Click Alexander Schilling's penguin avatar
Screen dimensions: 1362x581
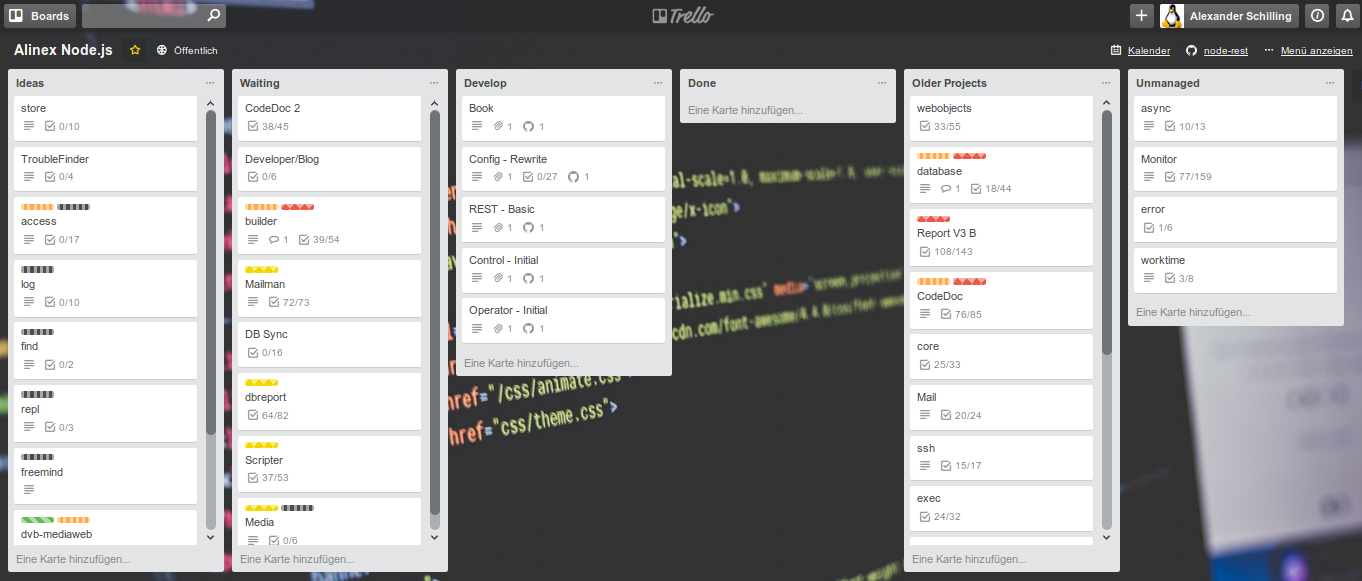click(1172, 15)
